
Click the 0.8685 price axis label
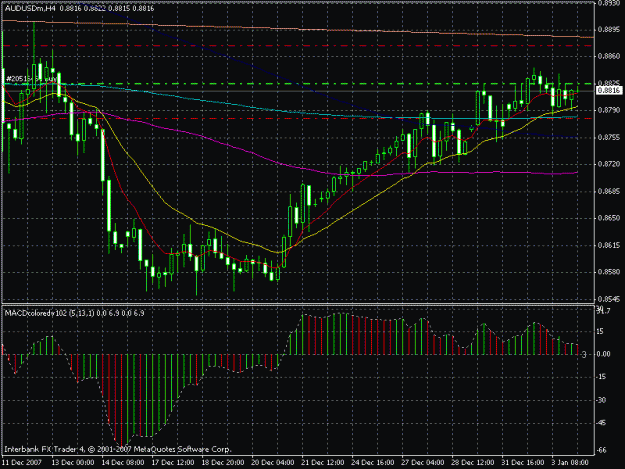pyautogui.click(x=609, y=191)
